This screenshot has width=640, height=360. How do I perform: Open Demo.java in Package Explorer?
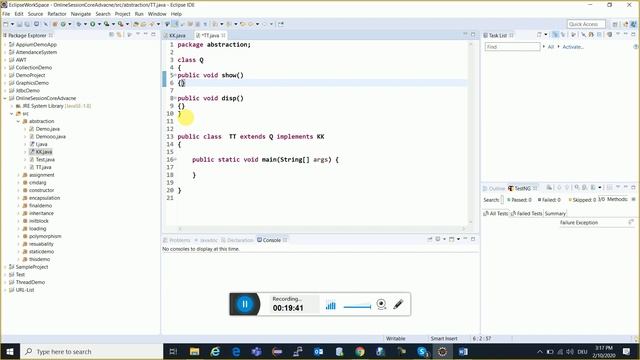coord(47,129)
